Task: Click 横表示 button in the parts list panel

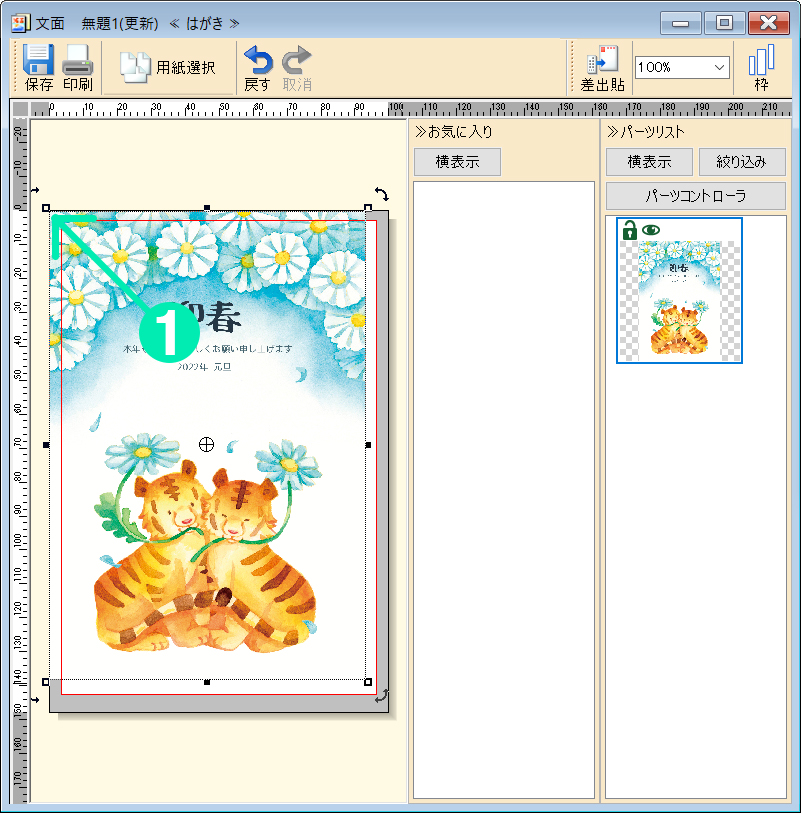Action: [648, 162]
